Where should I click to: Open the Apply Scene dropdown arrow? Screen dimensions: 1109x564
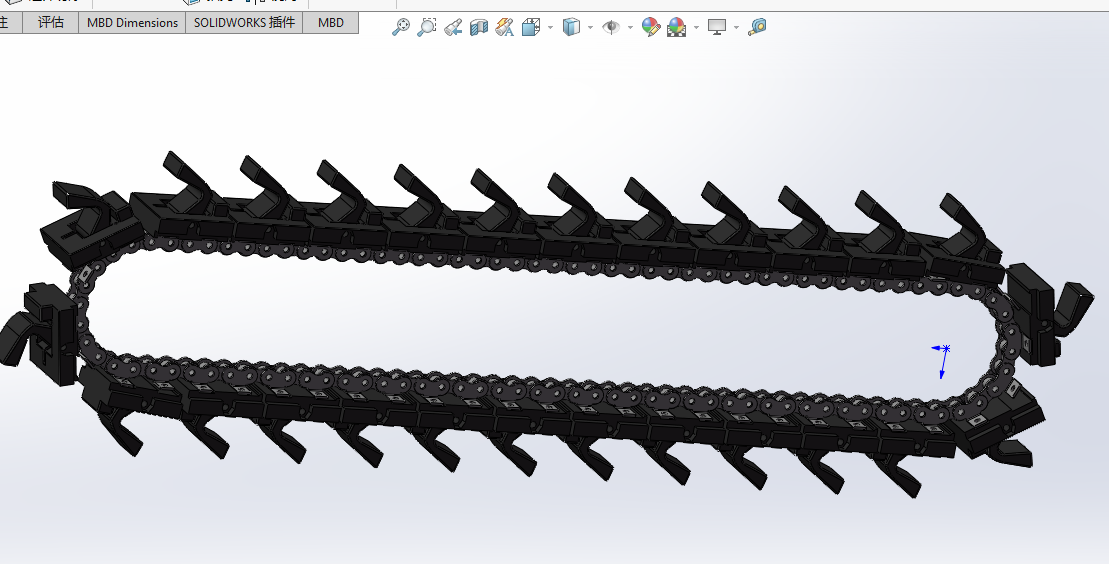point(697,28)
